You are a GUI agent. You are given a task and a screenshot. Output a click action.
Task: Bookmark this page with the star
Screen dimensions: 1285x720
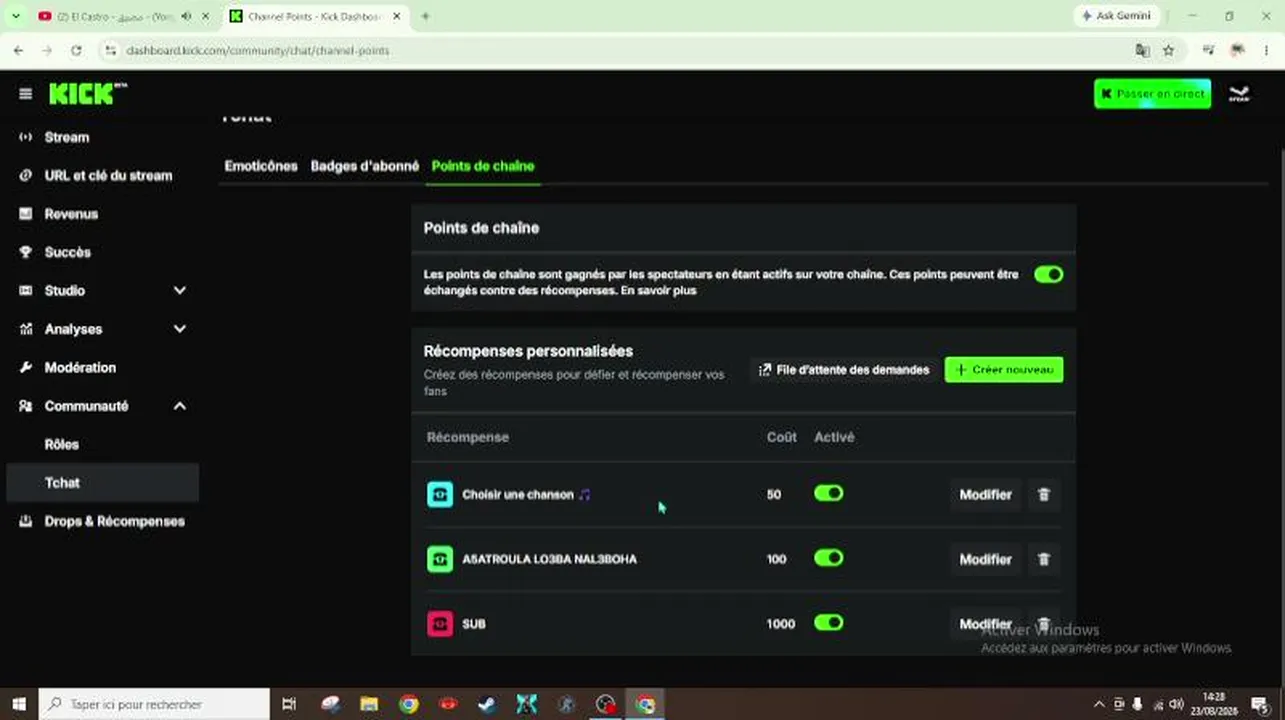coord(1168,50)
